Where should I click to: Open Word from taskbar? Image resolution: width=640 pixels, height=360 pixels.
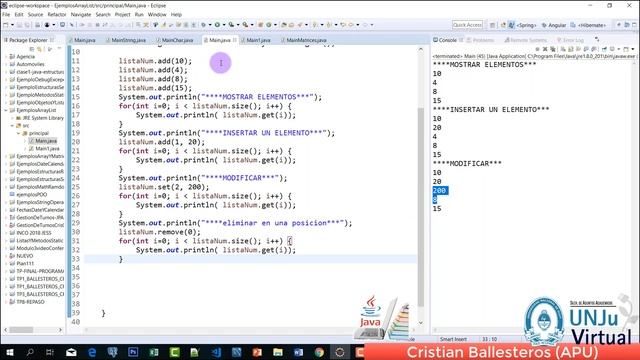(298, 352)
